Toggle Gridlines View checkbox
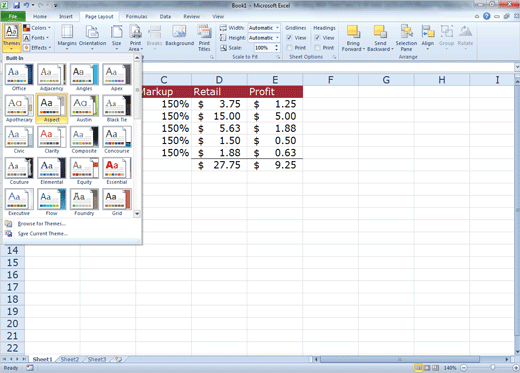Viewport: 520px width, 373px height. tap(289, 38)
